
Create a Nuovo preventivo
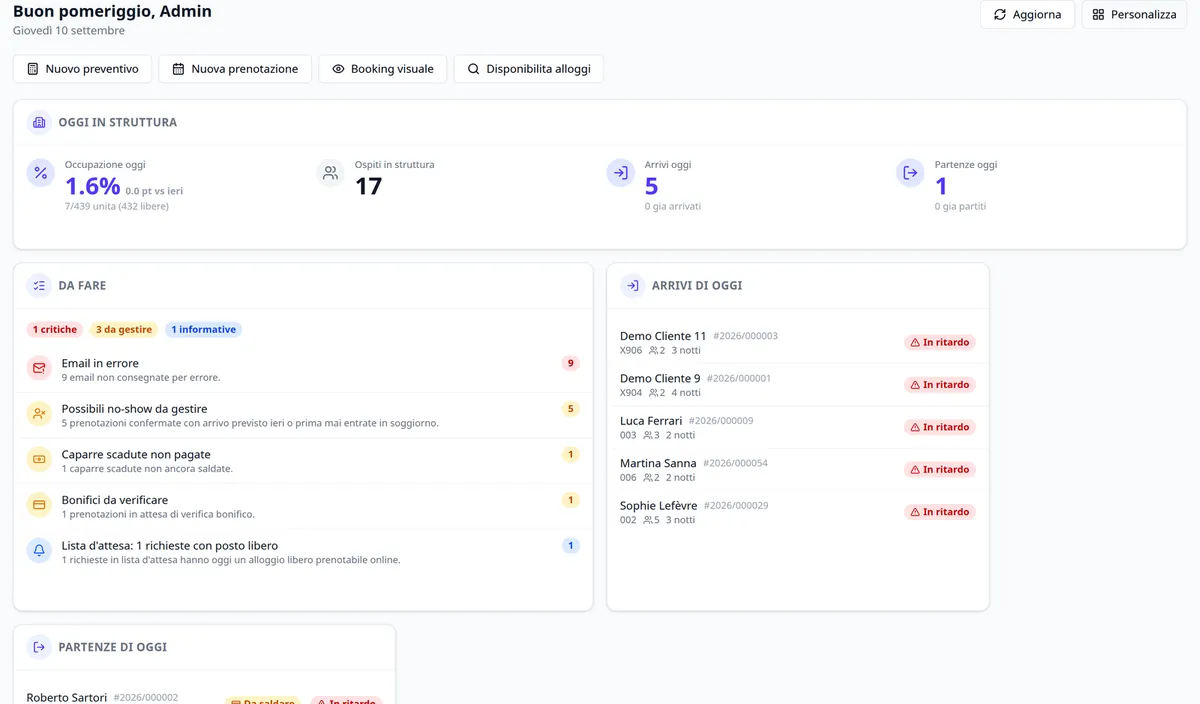(82, 69)
